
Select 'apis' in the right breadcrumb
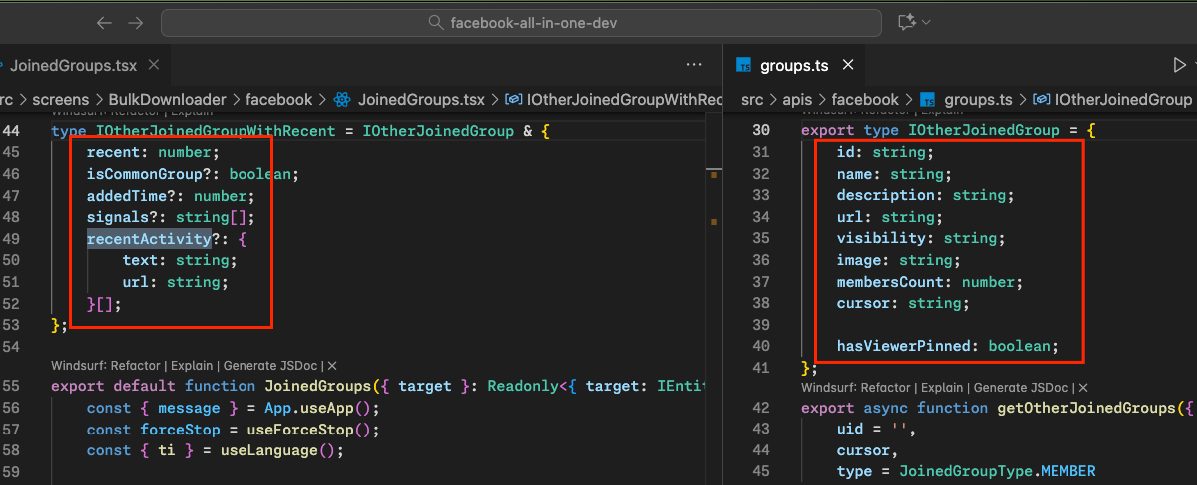[x=799, y=99]
